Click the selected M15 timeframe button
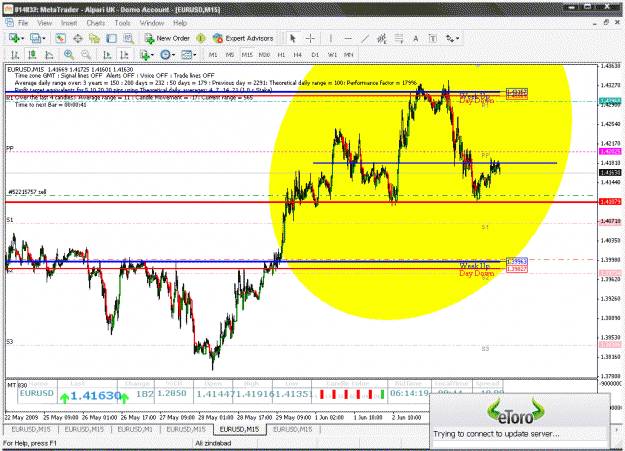 coord(247,55)
